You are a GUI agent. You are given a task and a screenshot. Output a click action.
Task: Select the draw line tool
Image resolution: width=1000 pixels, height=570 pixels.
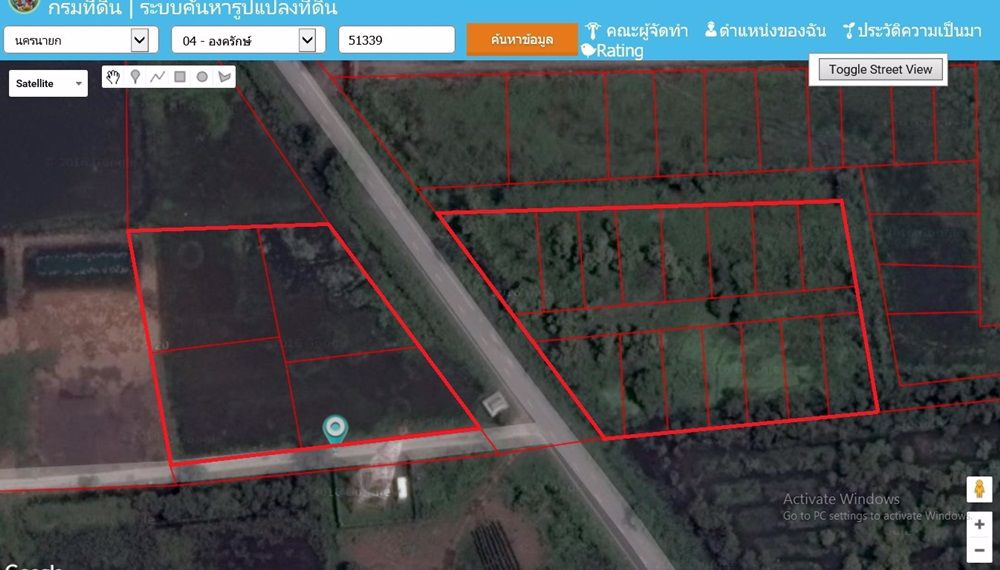157,77
